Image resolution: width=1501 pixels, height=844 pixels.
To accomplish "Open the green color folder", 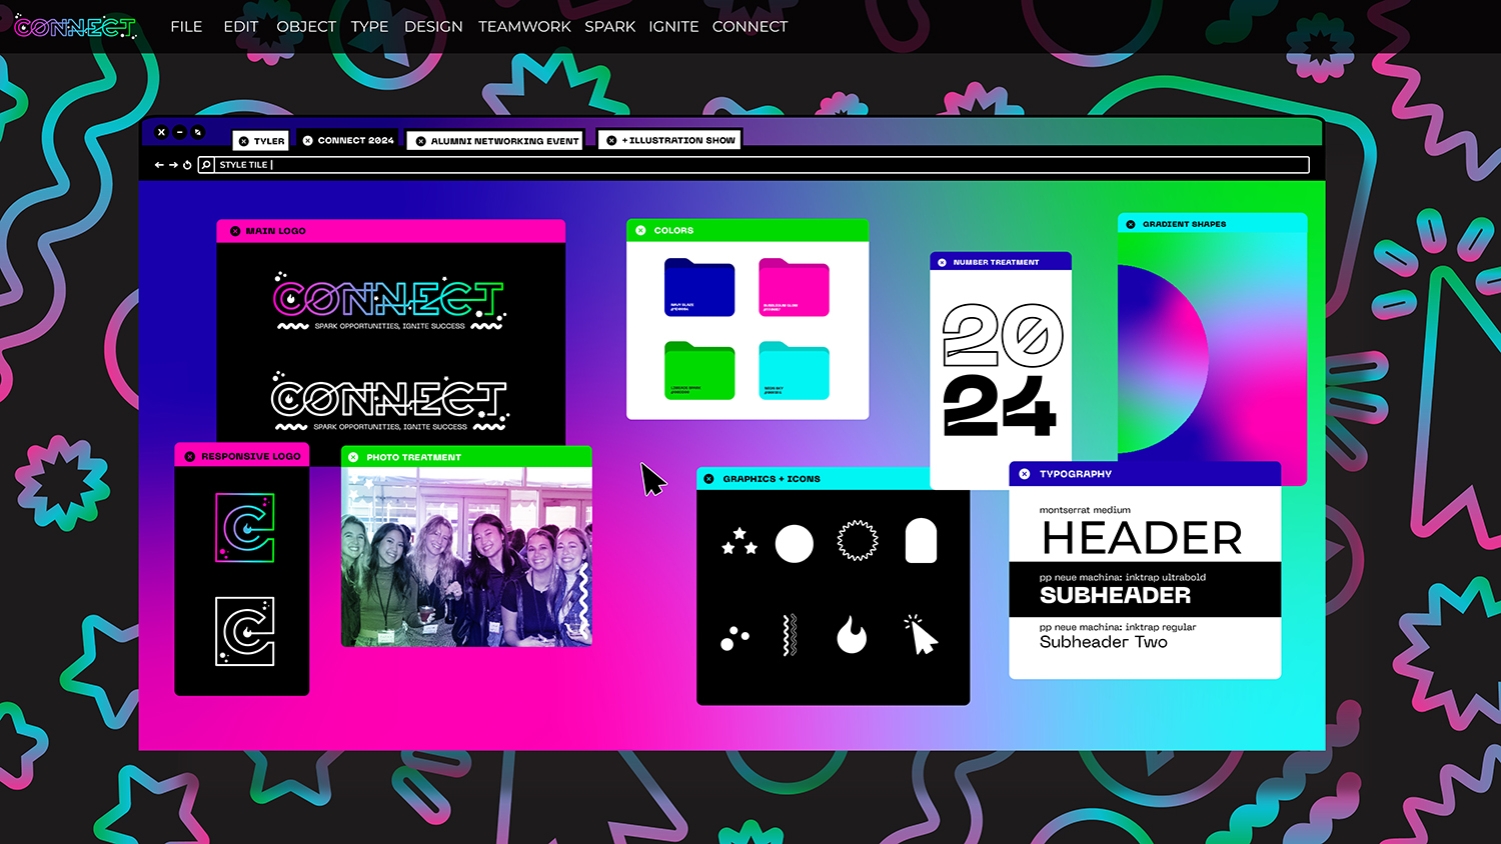I will (699, 371).
